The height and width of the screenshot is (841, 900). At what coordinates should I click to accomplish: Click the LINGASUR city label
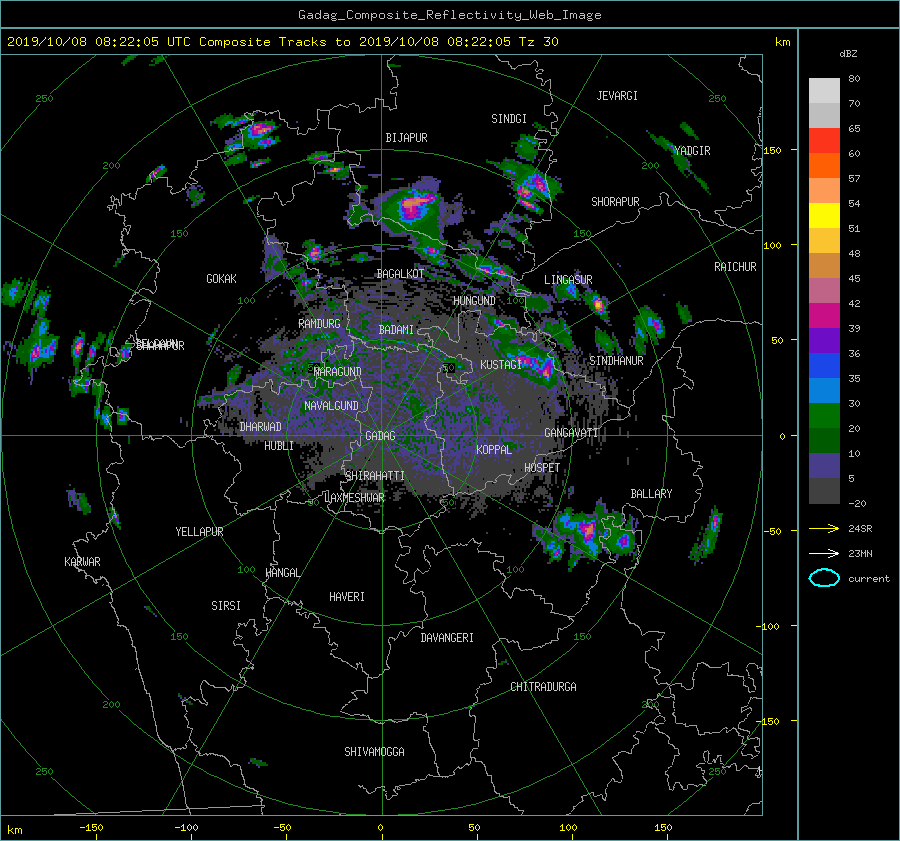(568, 280)
